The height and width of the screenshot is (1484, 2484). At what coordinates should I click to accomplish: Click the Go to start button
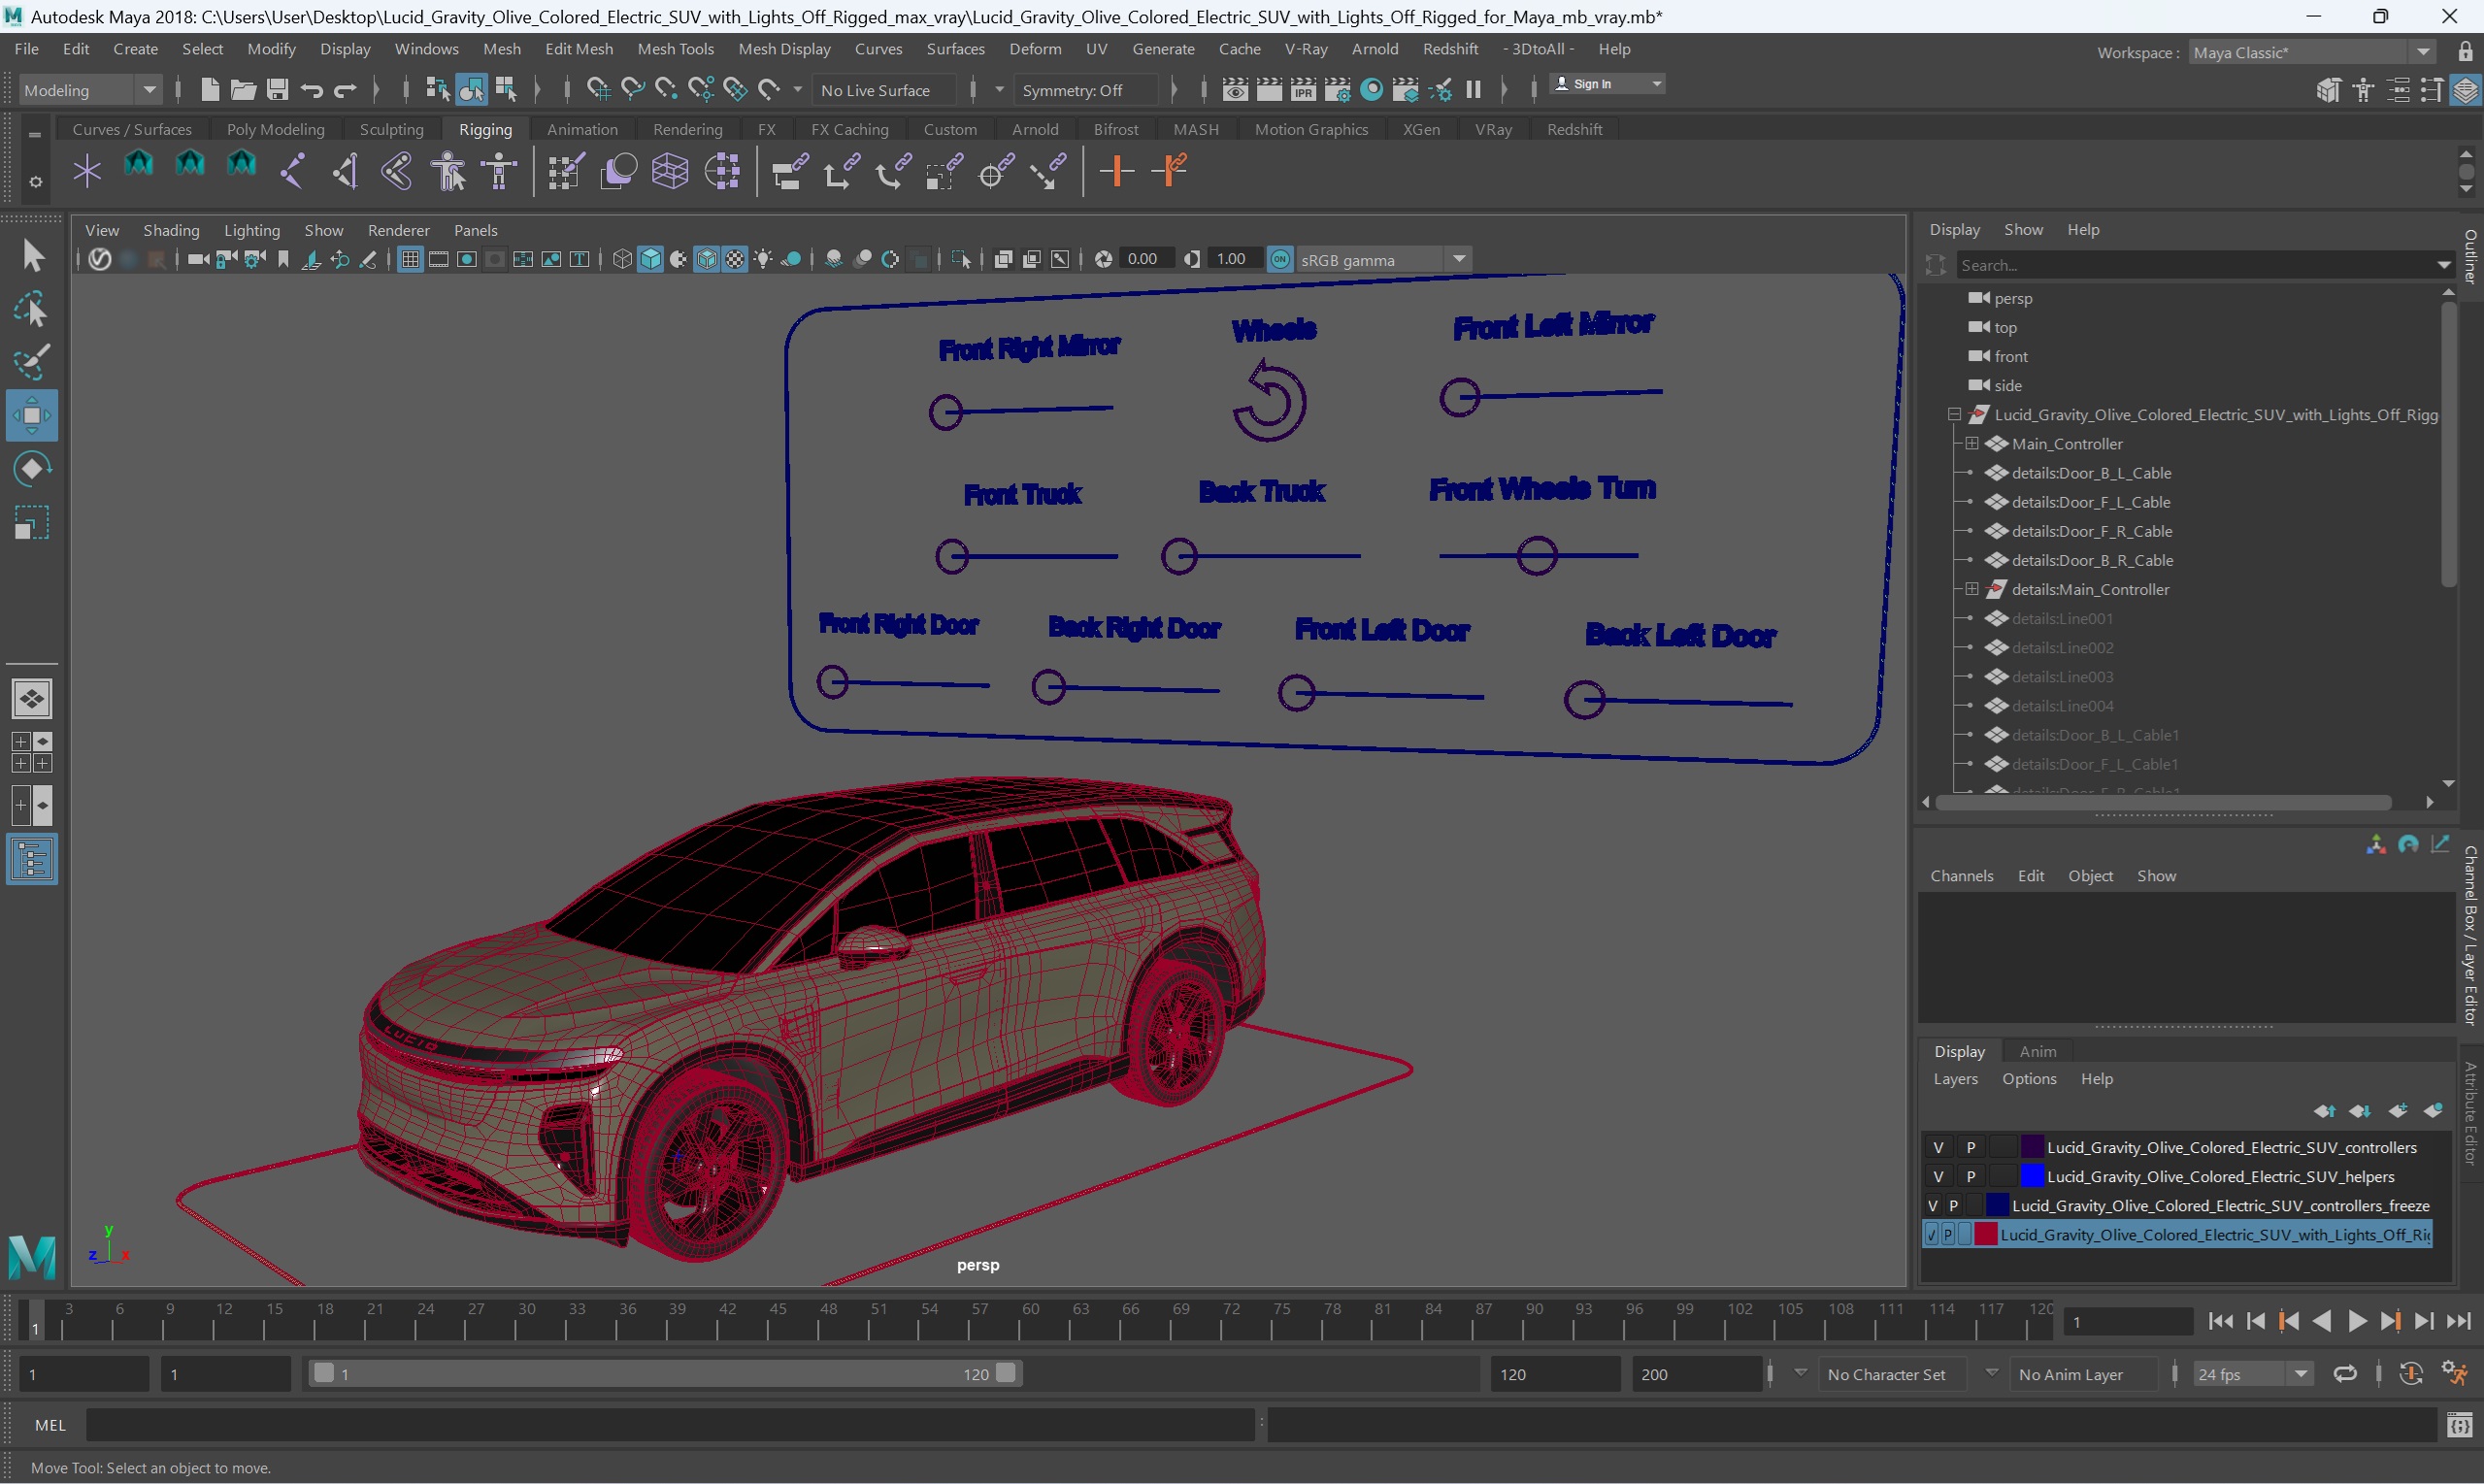pos(2220,1321)
